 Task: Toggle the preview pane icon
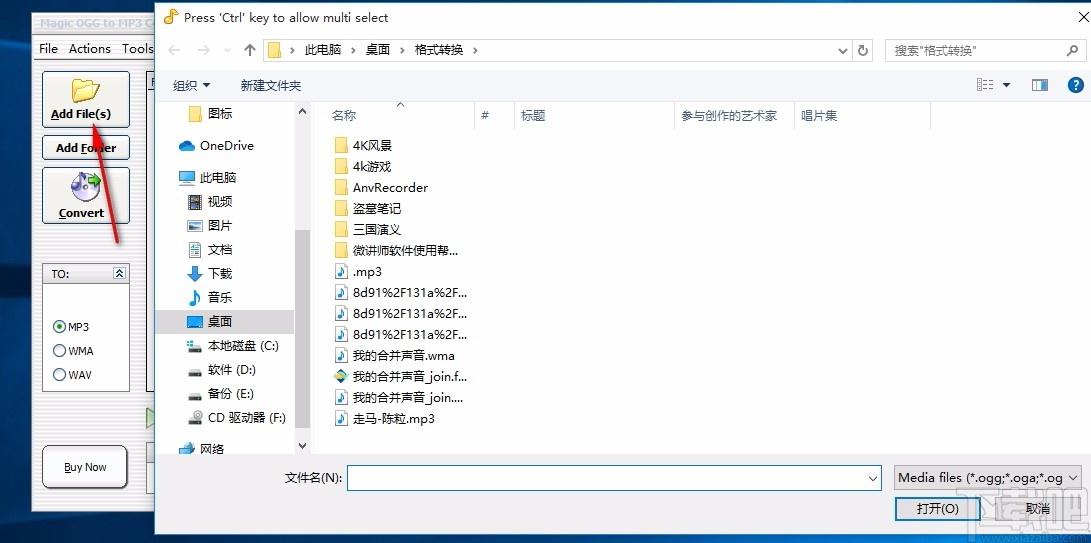1040,85
